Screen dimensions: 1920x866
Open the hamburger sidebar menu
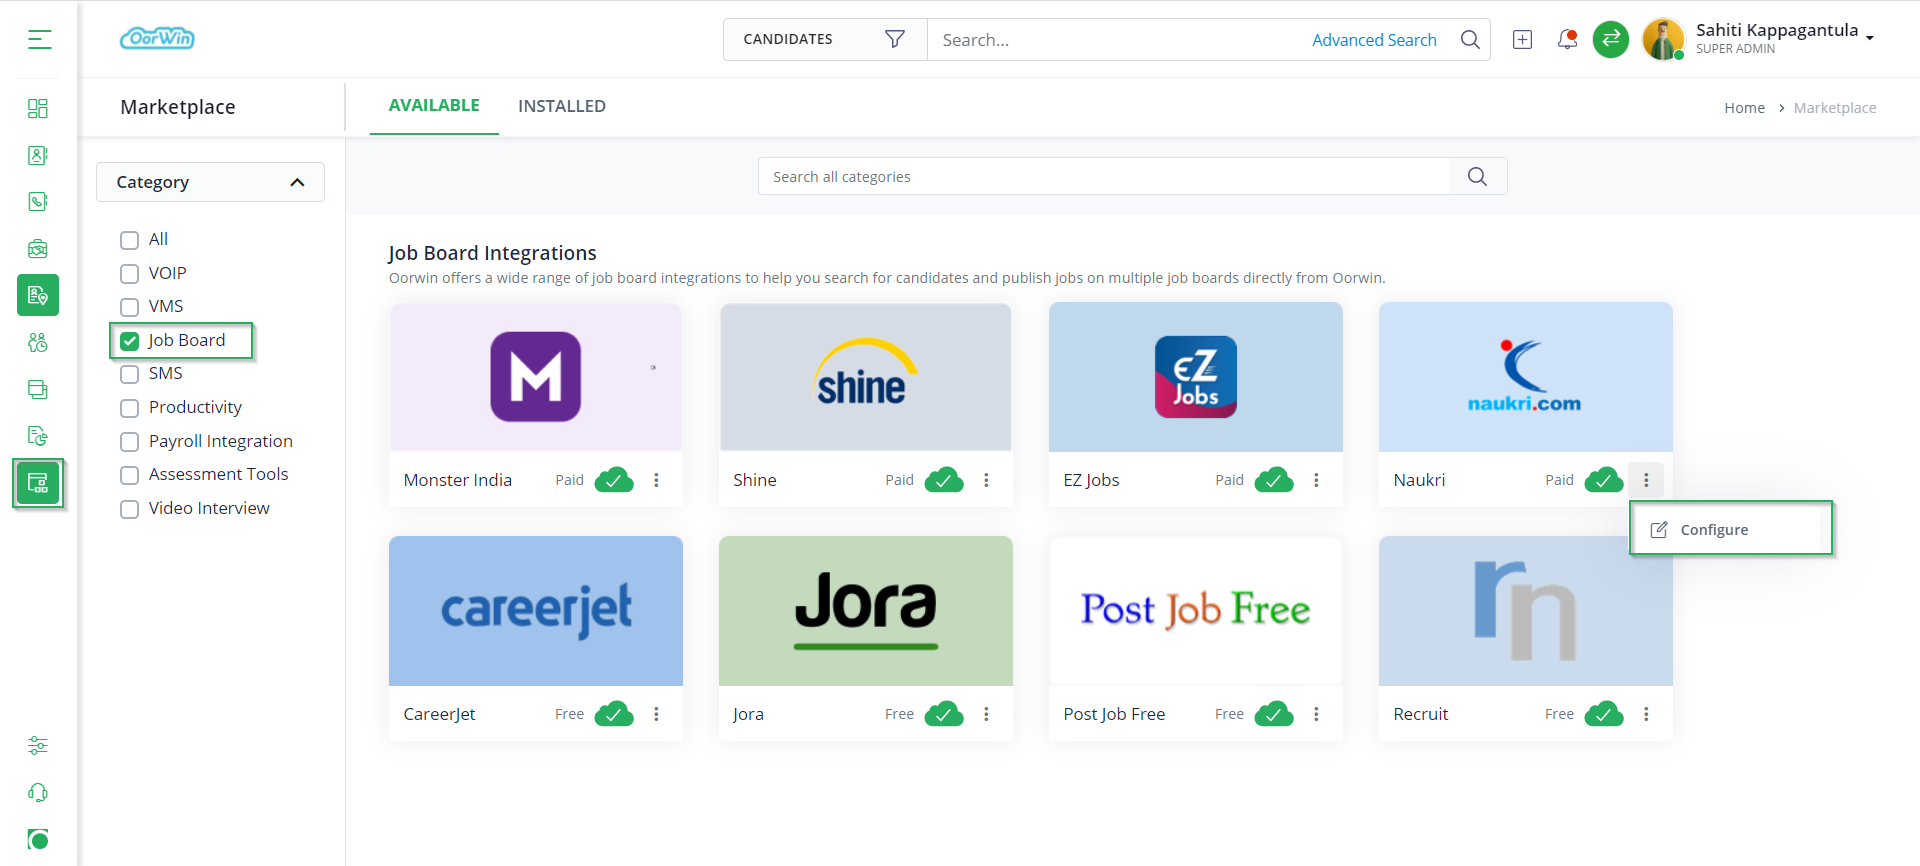(39, 40)
